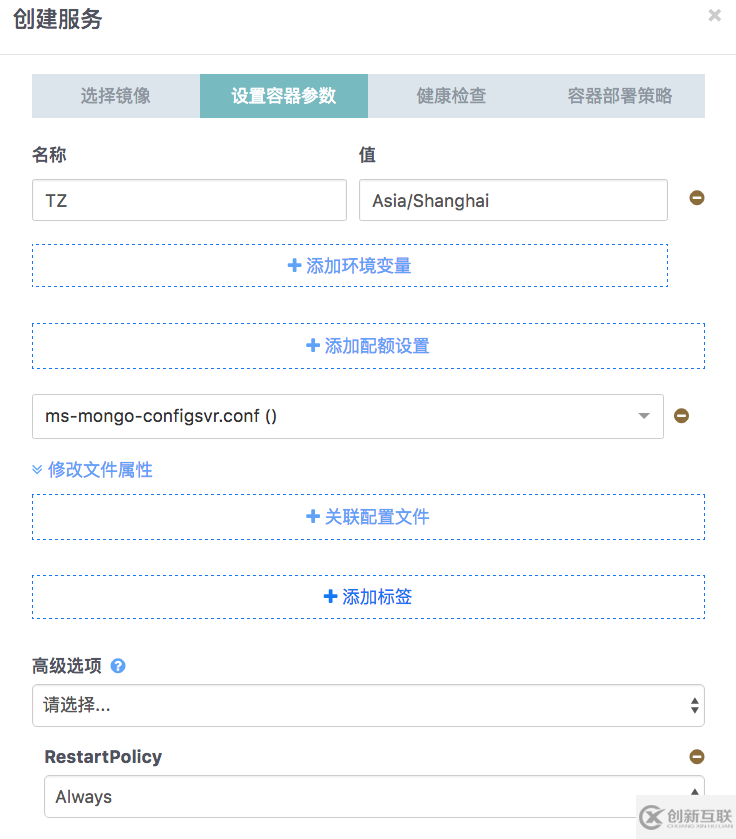Click the help icon beside 高级选项
Screen dimensions: 736x839
click(118, 666)
